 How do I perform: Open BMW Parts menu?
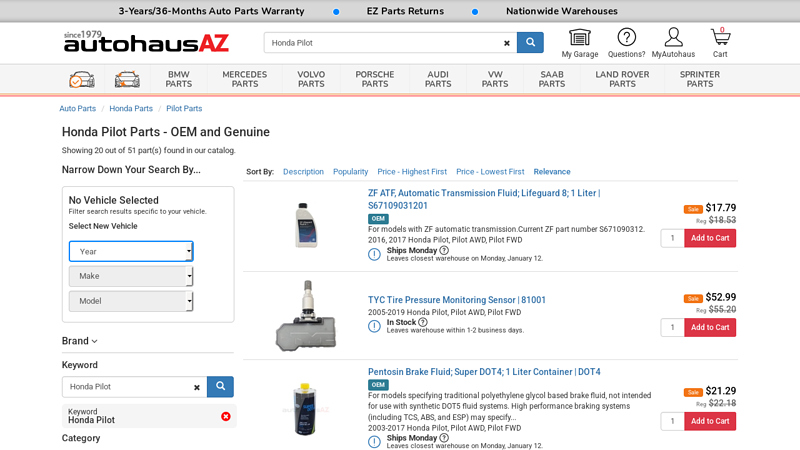coord(179,79)
